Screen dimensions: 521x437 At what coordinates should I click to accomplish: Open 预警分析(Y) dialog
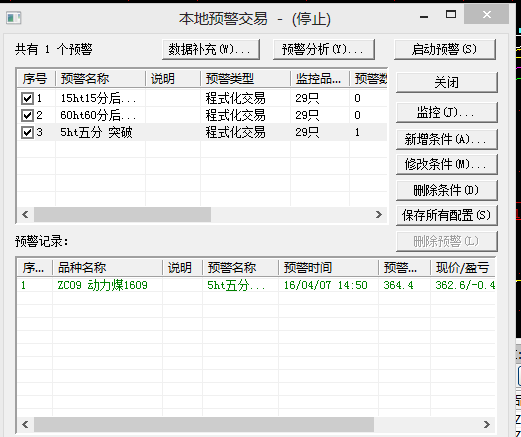coord(324,49)
